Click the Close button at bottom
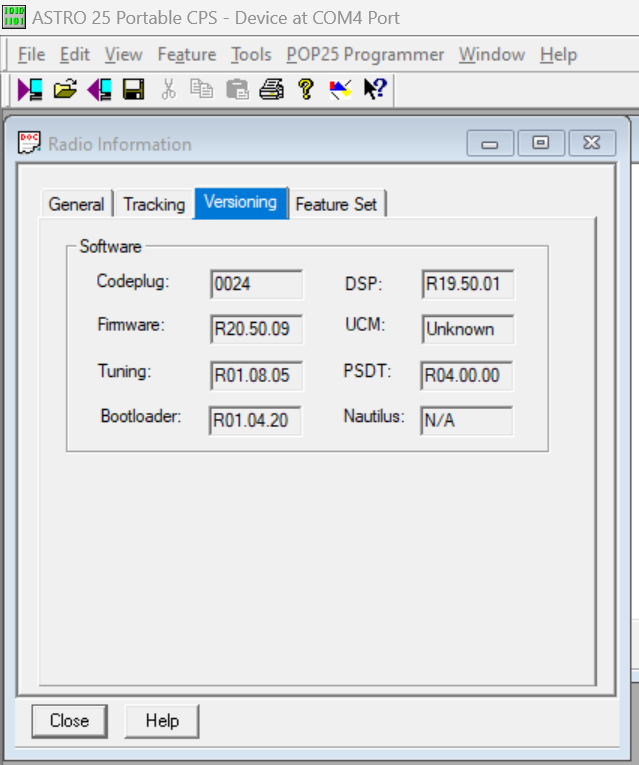The image size is (639, 765). point(69,721)
